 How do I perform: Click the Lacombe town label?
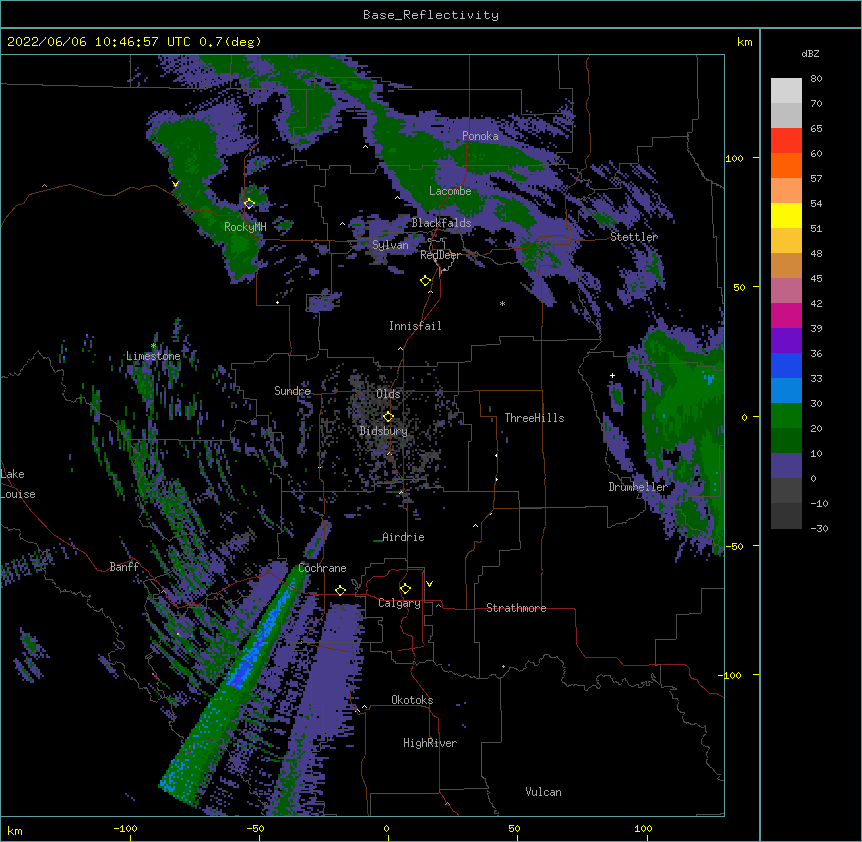[450, 191]
